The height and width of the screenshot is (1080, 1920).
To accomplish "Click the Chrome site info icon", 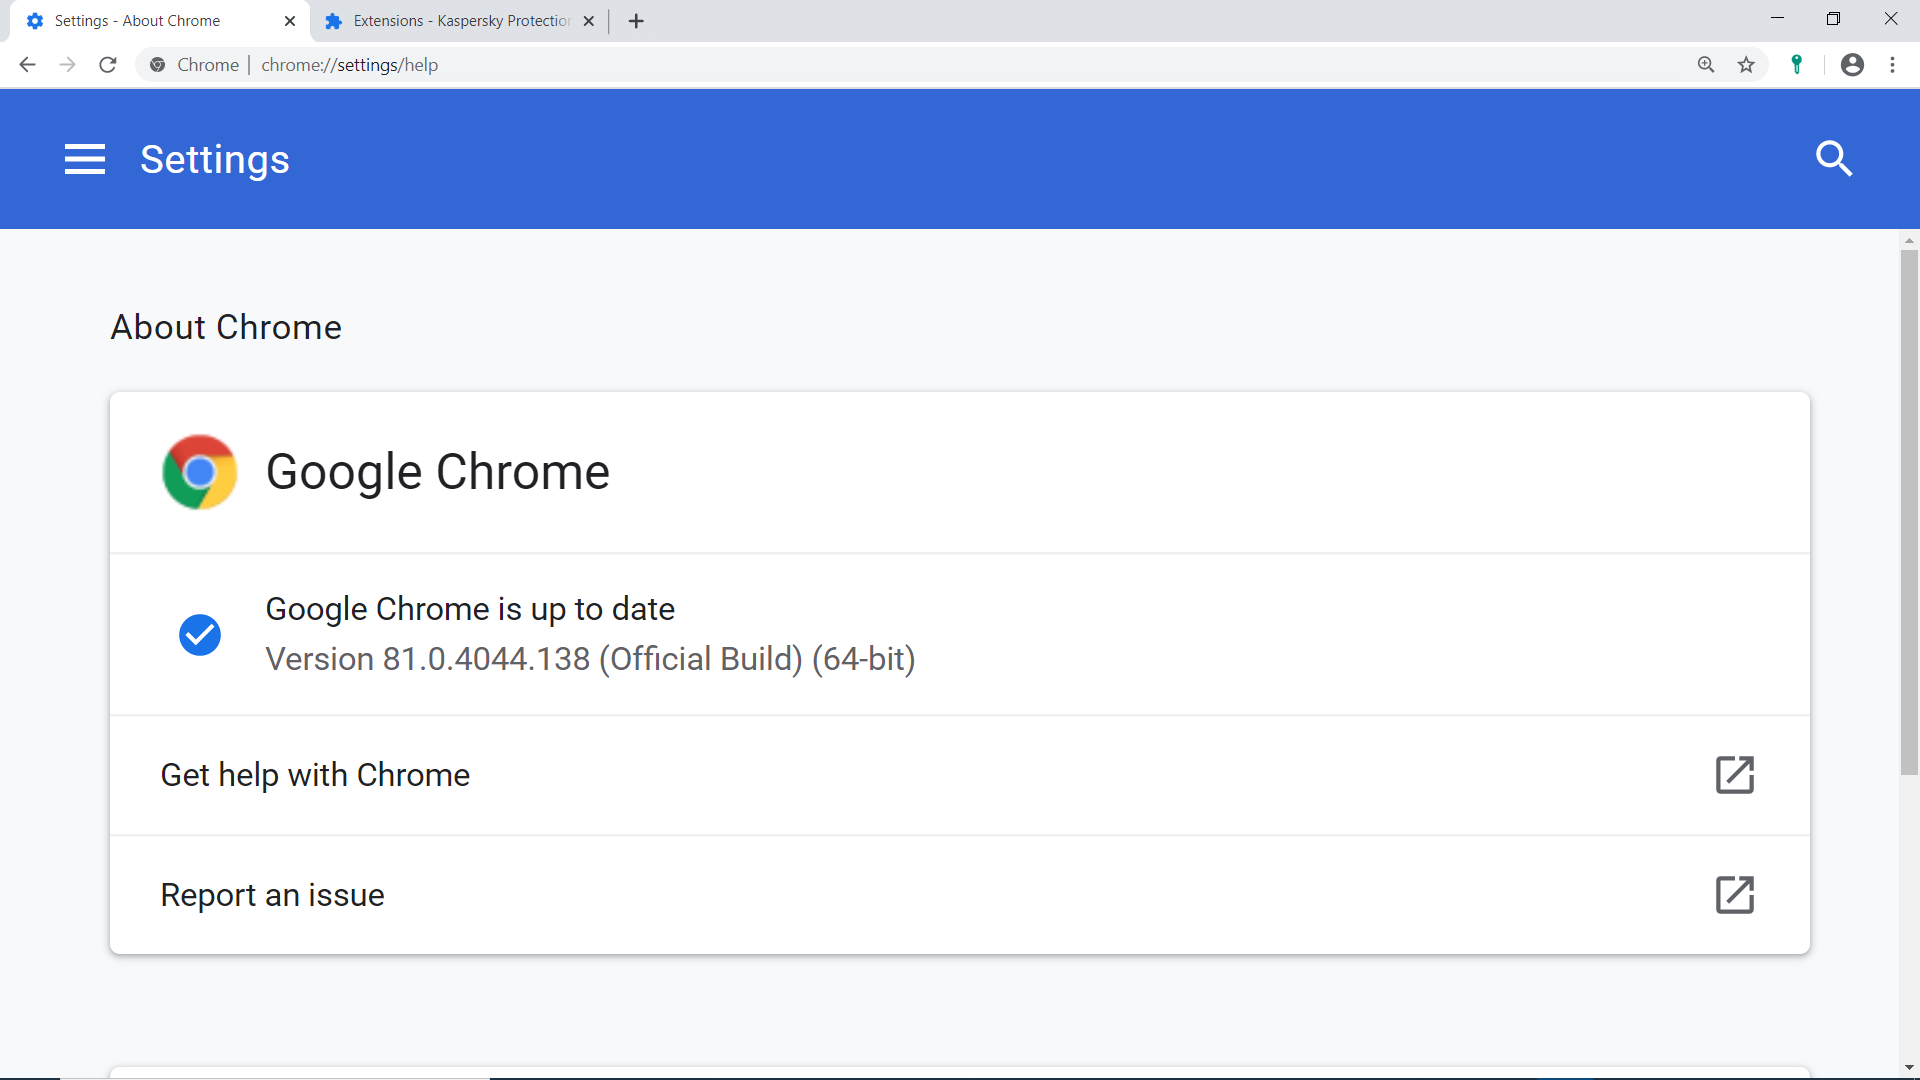I will click(x=157, y=65).
